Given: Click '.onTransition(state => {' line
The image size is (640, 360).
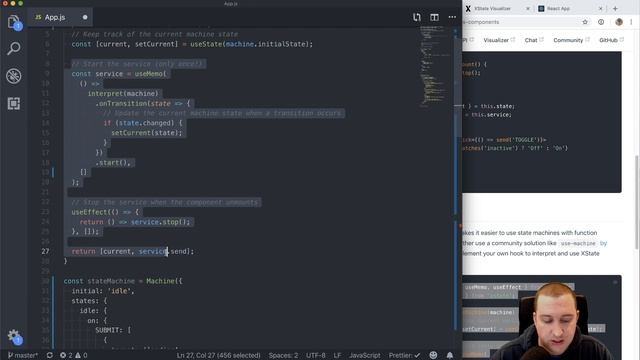Looking at the screenshot, I should pyautogui.click(x=143, y=103).
